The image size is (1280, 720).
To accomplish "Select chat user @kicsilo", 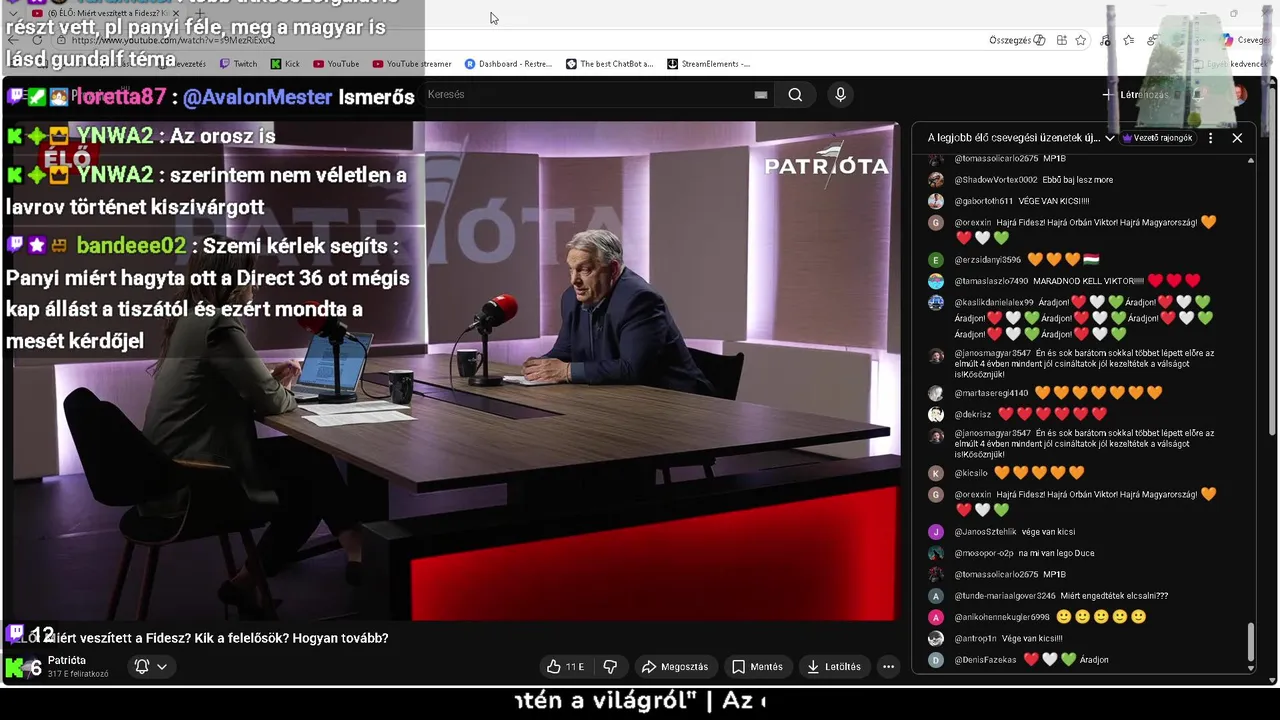I will (x=970, y=473).
